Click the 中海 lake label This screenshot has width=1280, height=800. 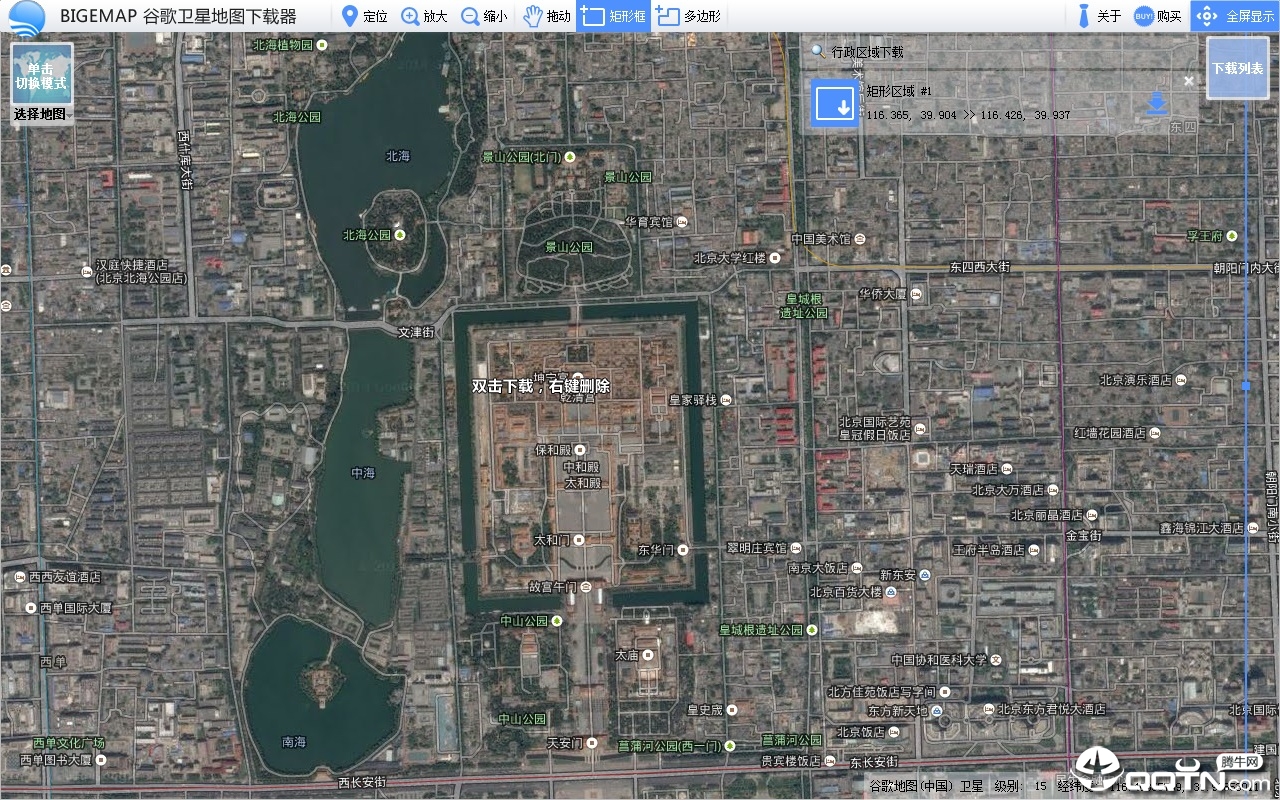(x=363, y=473)
